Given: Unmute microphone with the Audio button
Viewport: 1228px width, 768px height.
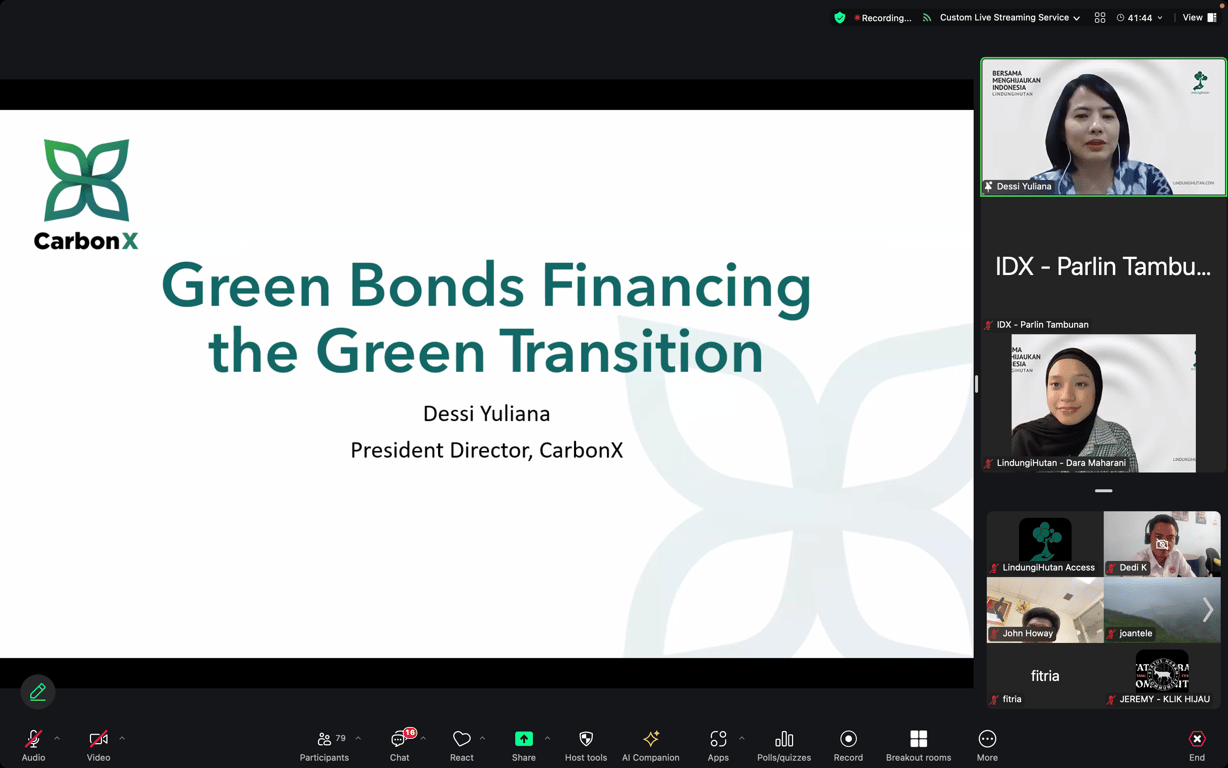Looking at the screenshot, I should tap(33, 745).
